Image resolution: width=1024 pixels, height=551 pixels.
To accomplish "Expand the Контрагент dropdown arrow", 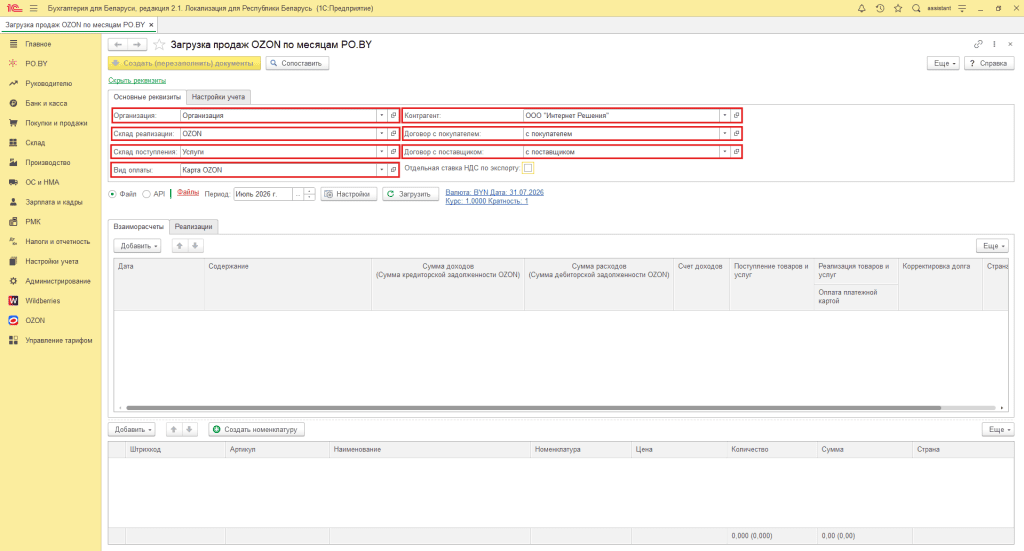I will click(724, 116).
